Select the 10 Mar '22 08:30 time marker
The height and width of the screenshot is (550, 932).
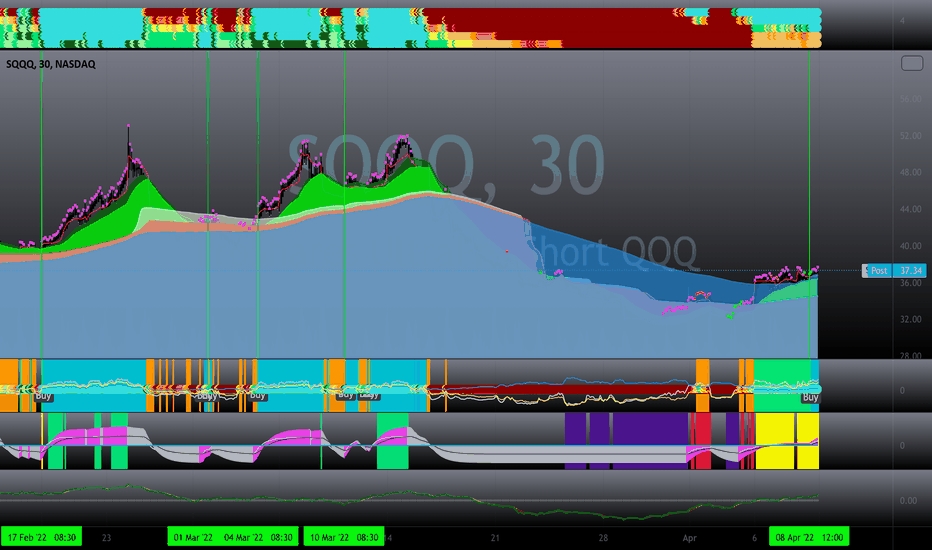344,538
